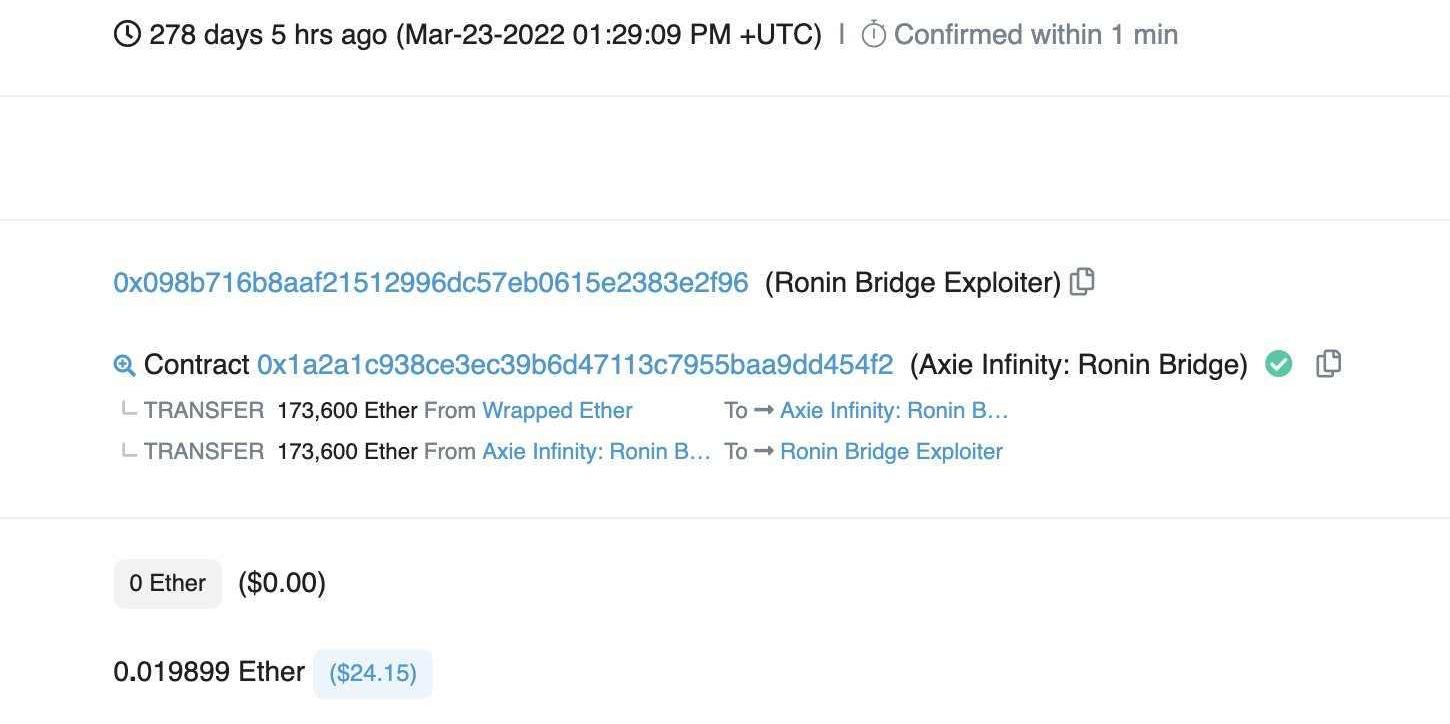Click the 0 Ether value badge
The height and width of the screenshot is (724, 1450).
(x=167, y=583)
